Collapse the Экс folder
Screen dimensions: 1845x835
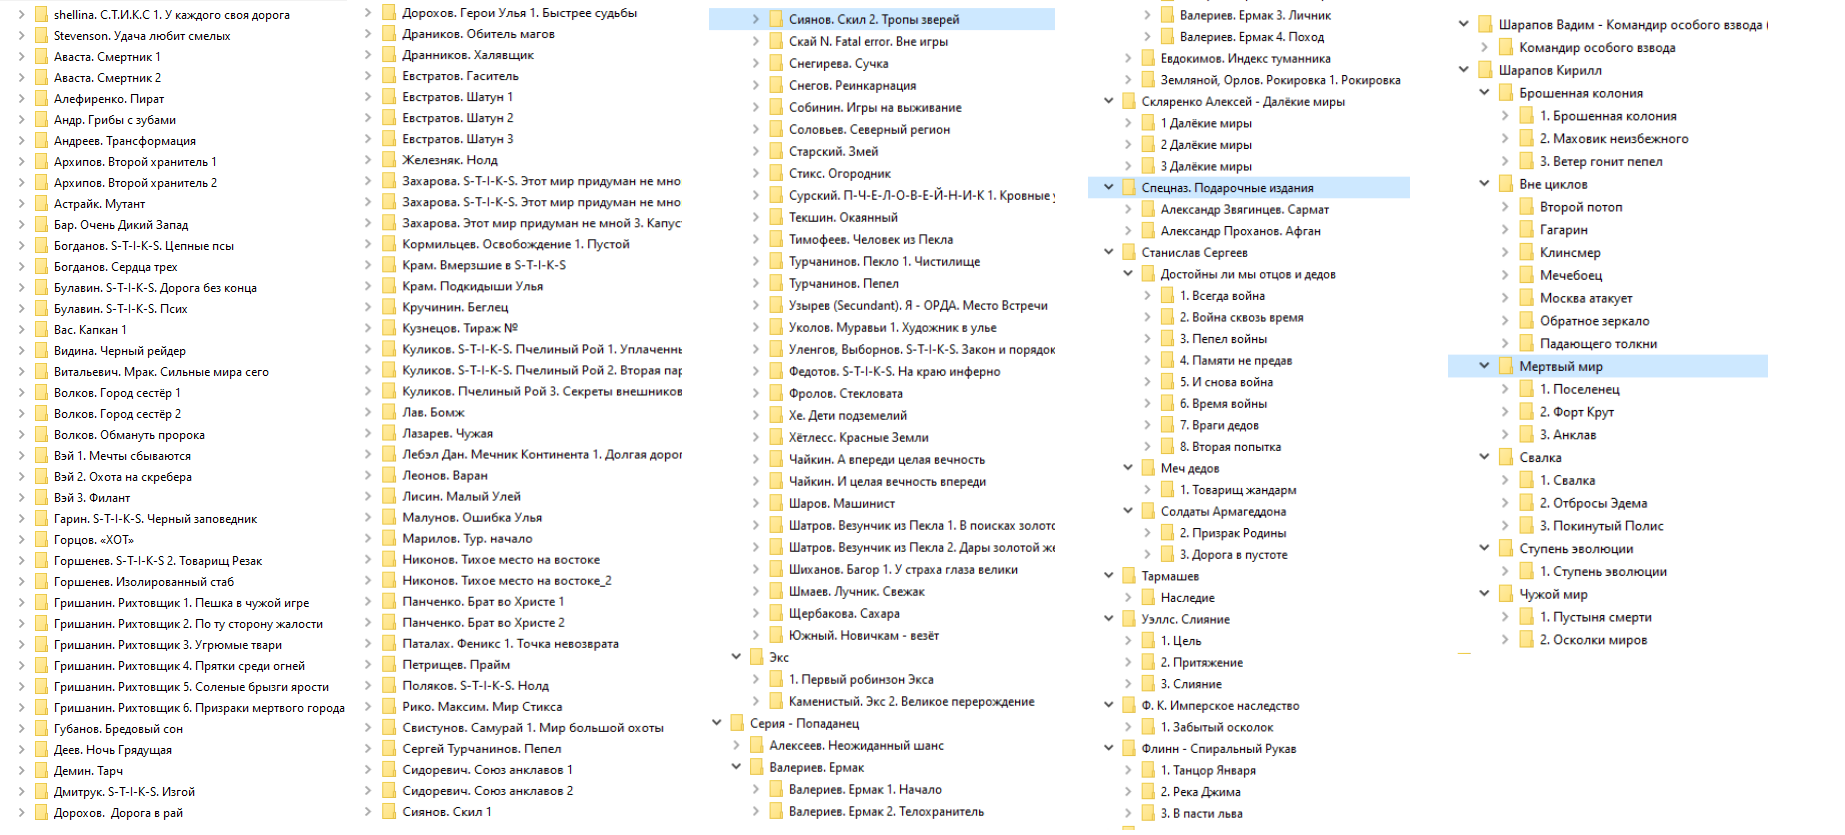pyautogui.click(x=736, y=657)
